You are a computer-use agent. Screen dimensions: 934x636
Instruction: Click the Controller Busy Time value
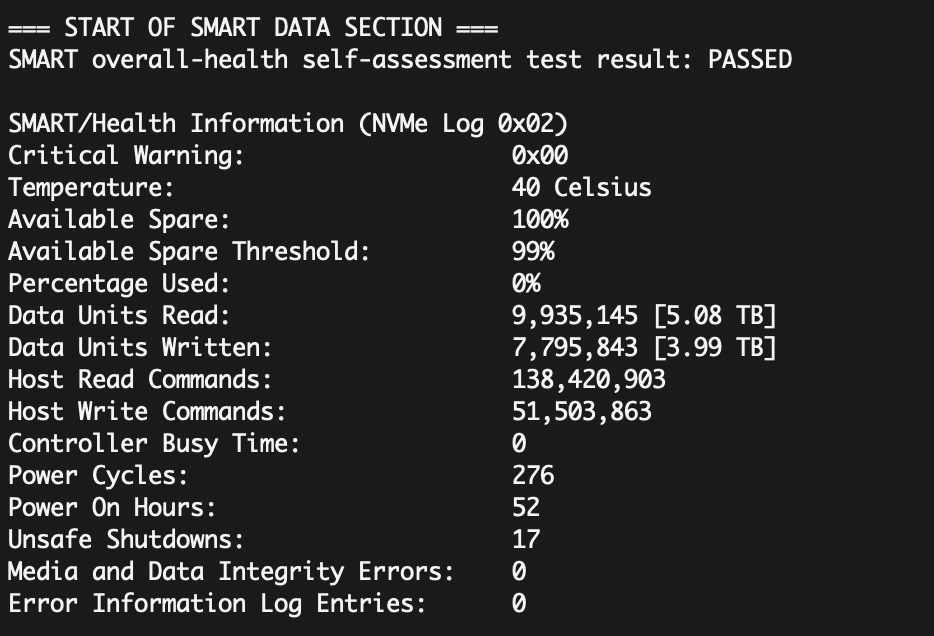coord(519,443)
